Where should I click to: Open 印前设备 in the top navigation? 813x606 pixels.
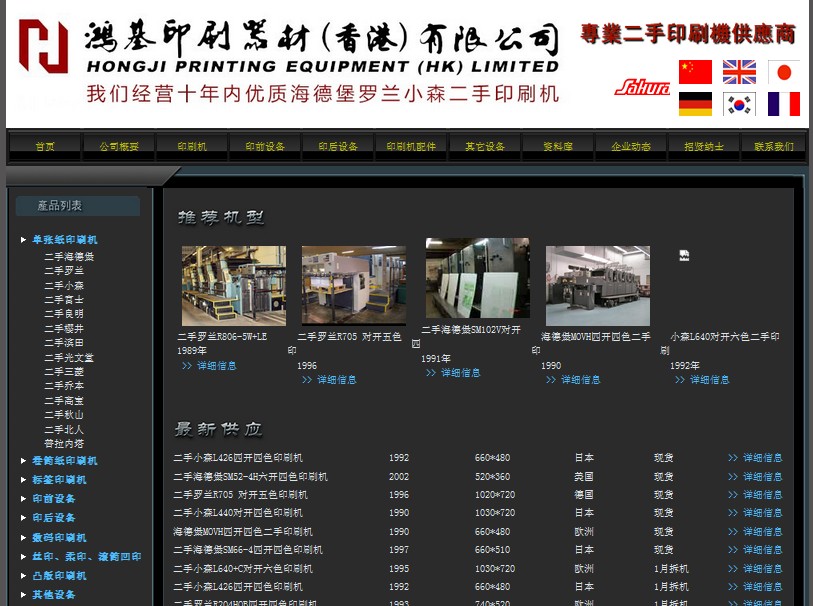point(265,147)
